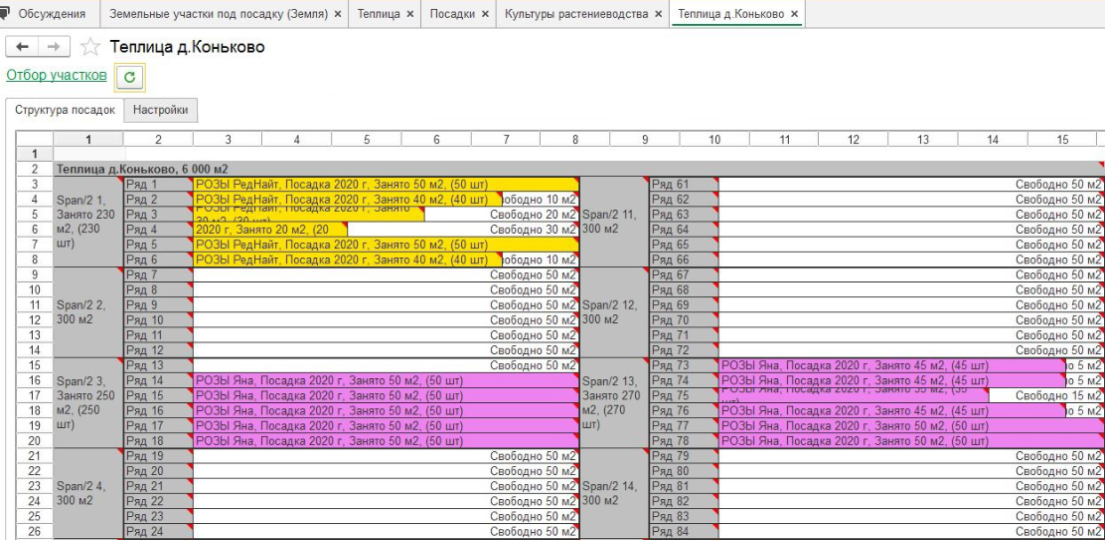Click the Теплица д.Коньково, 6 000 м2 header cell

(x=578, y=169)
